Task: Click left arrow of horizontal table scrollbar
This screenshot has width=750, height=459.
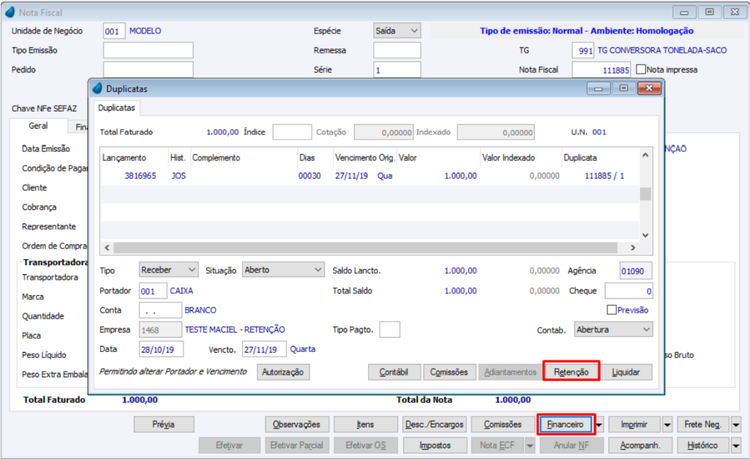Action: click(107, 248)
